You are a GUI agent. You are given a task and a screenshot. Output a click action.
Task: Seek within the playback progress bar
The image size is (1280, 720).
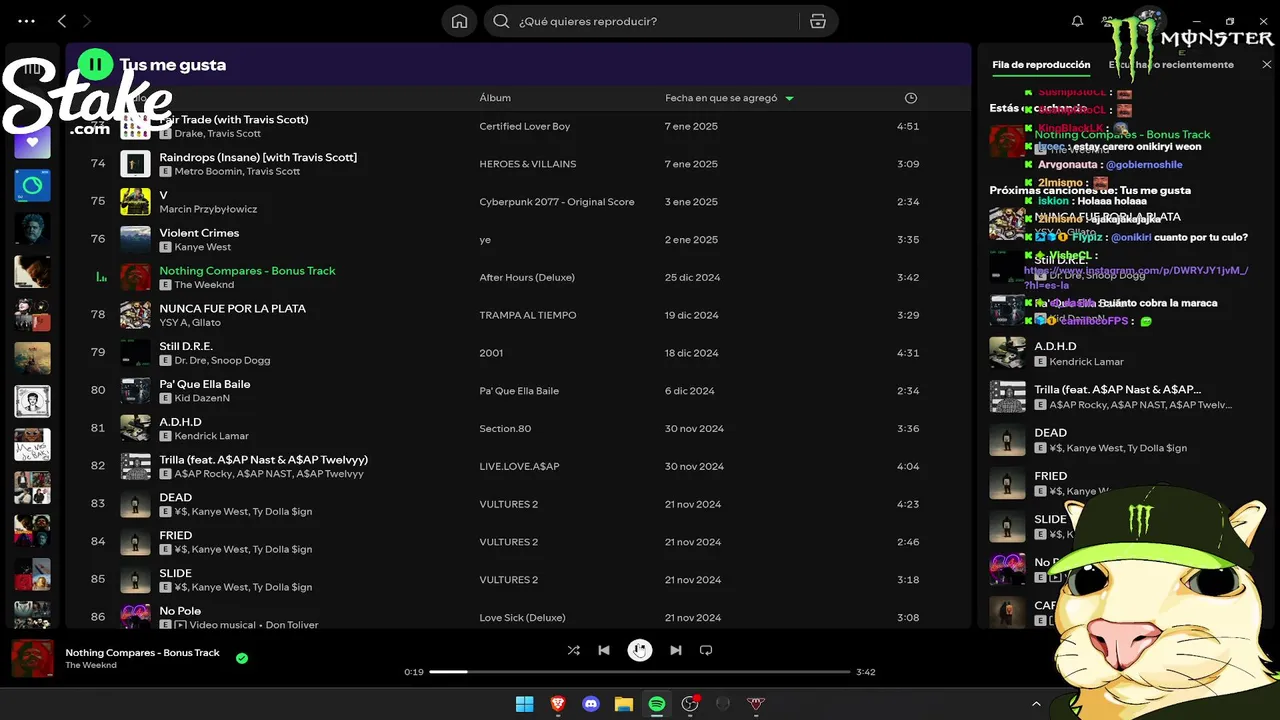(x=640, y=672)
